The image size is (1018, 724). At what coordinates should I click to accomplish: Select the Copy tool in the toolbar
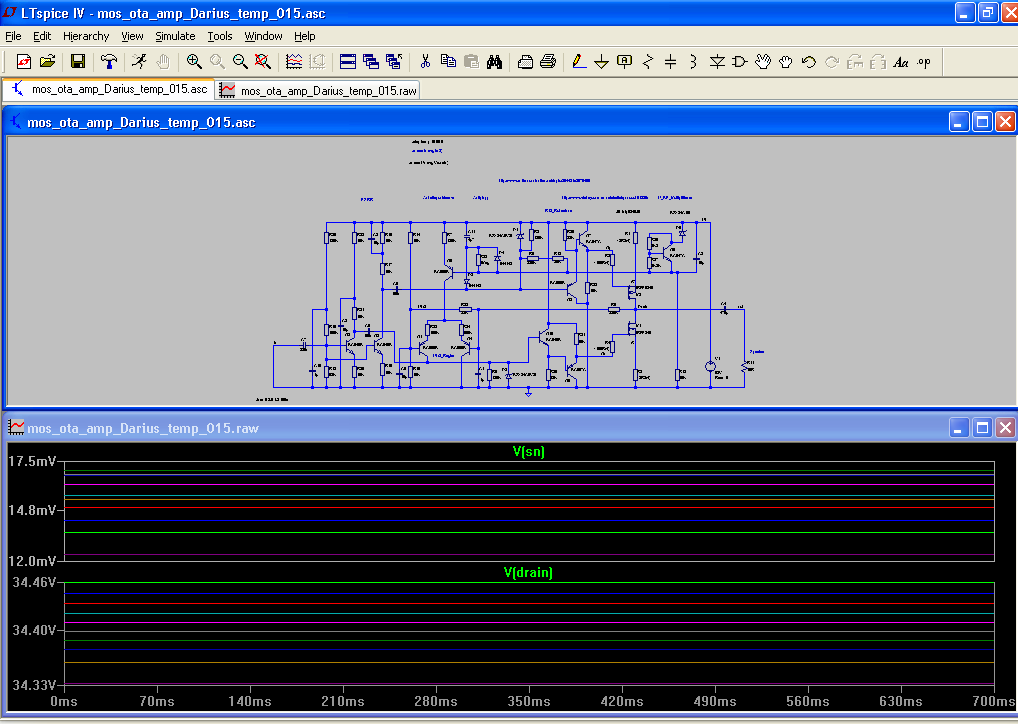point(448,62)
